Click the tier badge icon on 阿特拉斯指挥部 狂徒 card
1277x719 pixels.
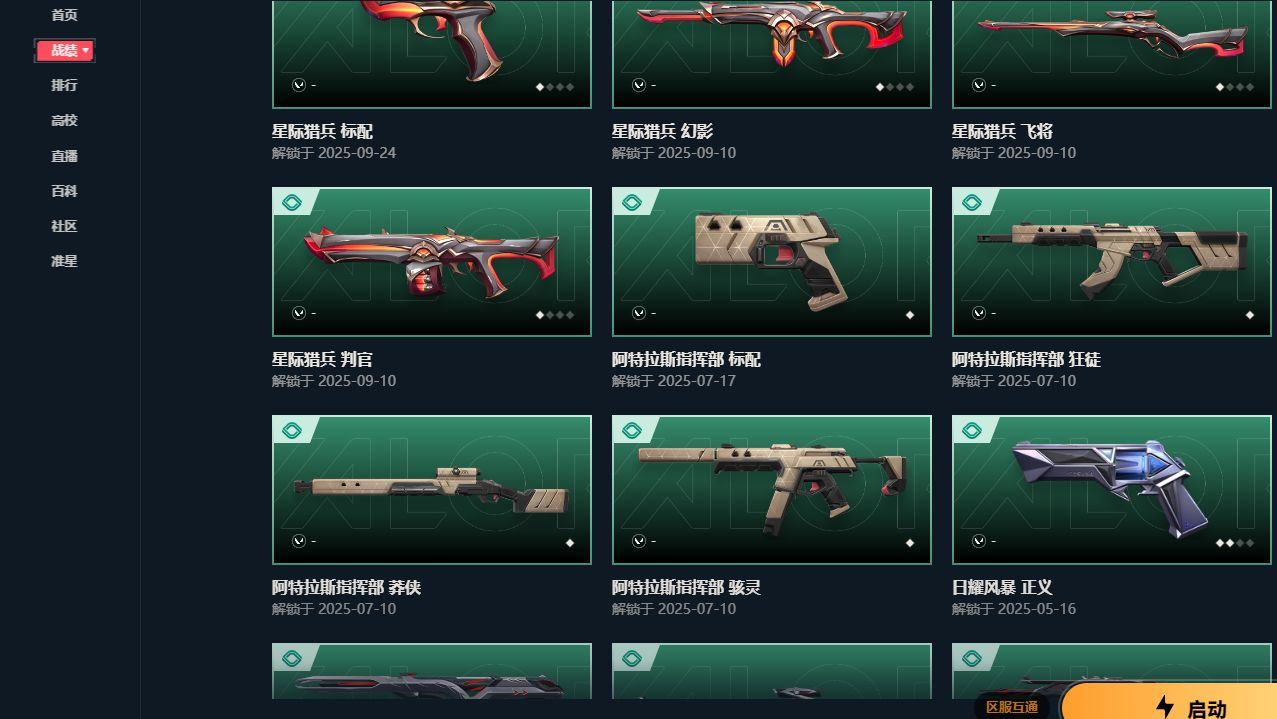click(971, 203)
